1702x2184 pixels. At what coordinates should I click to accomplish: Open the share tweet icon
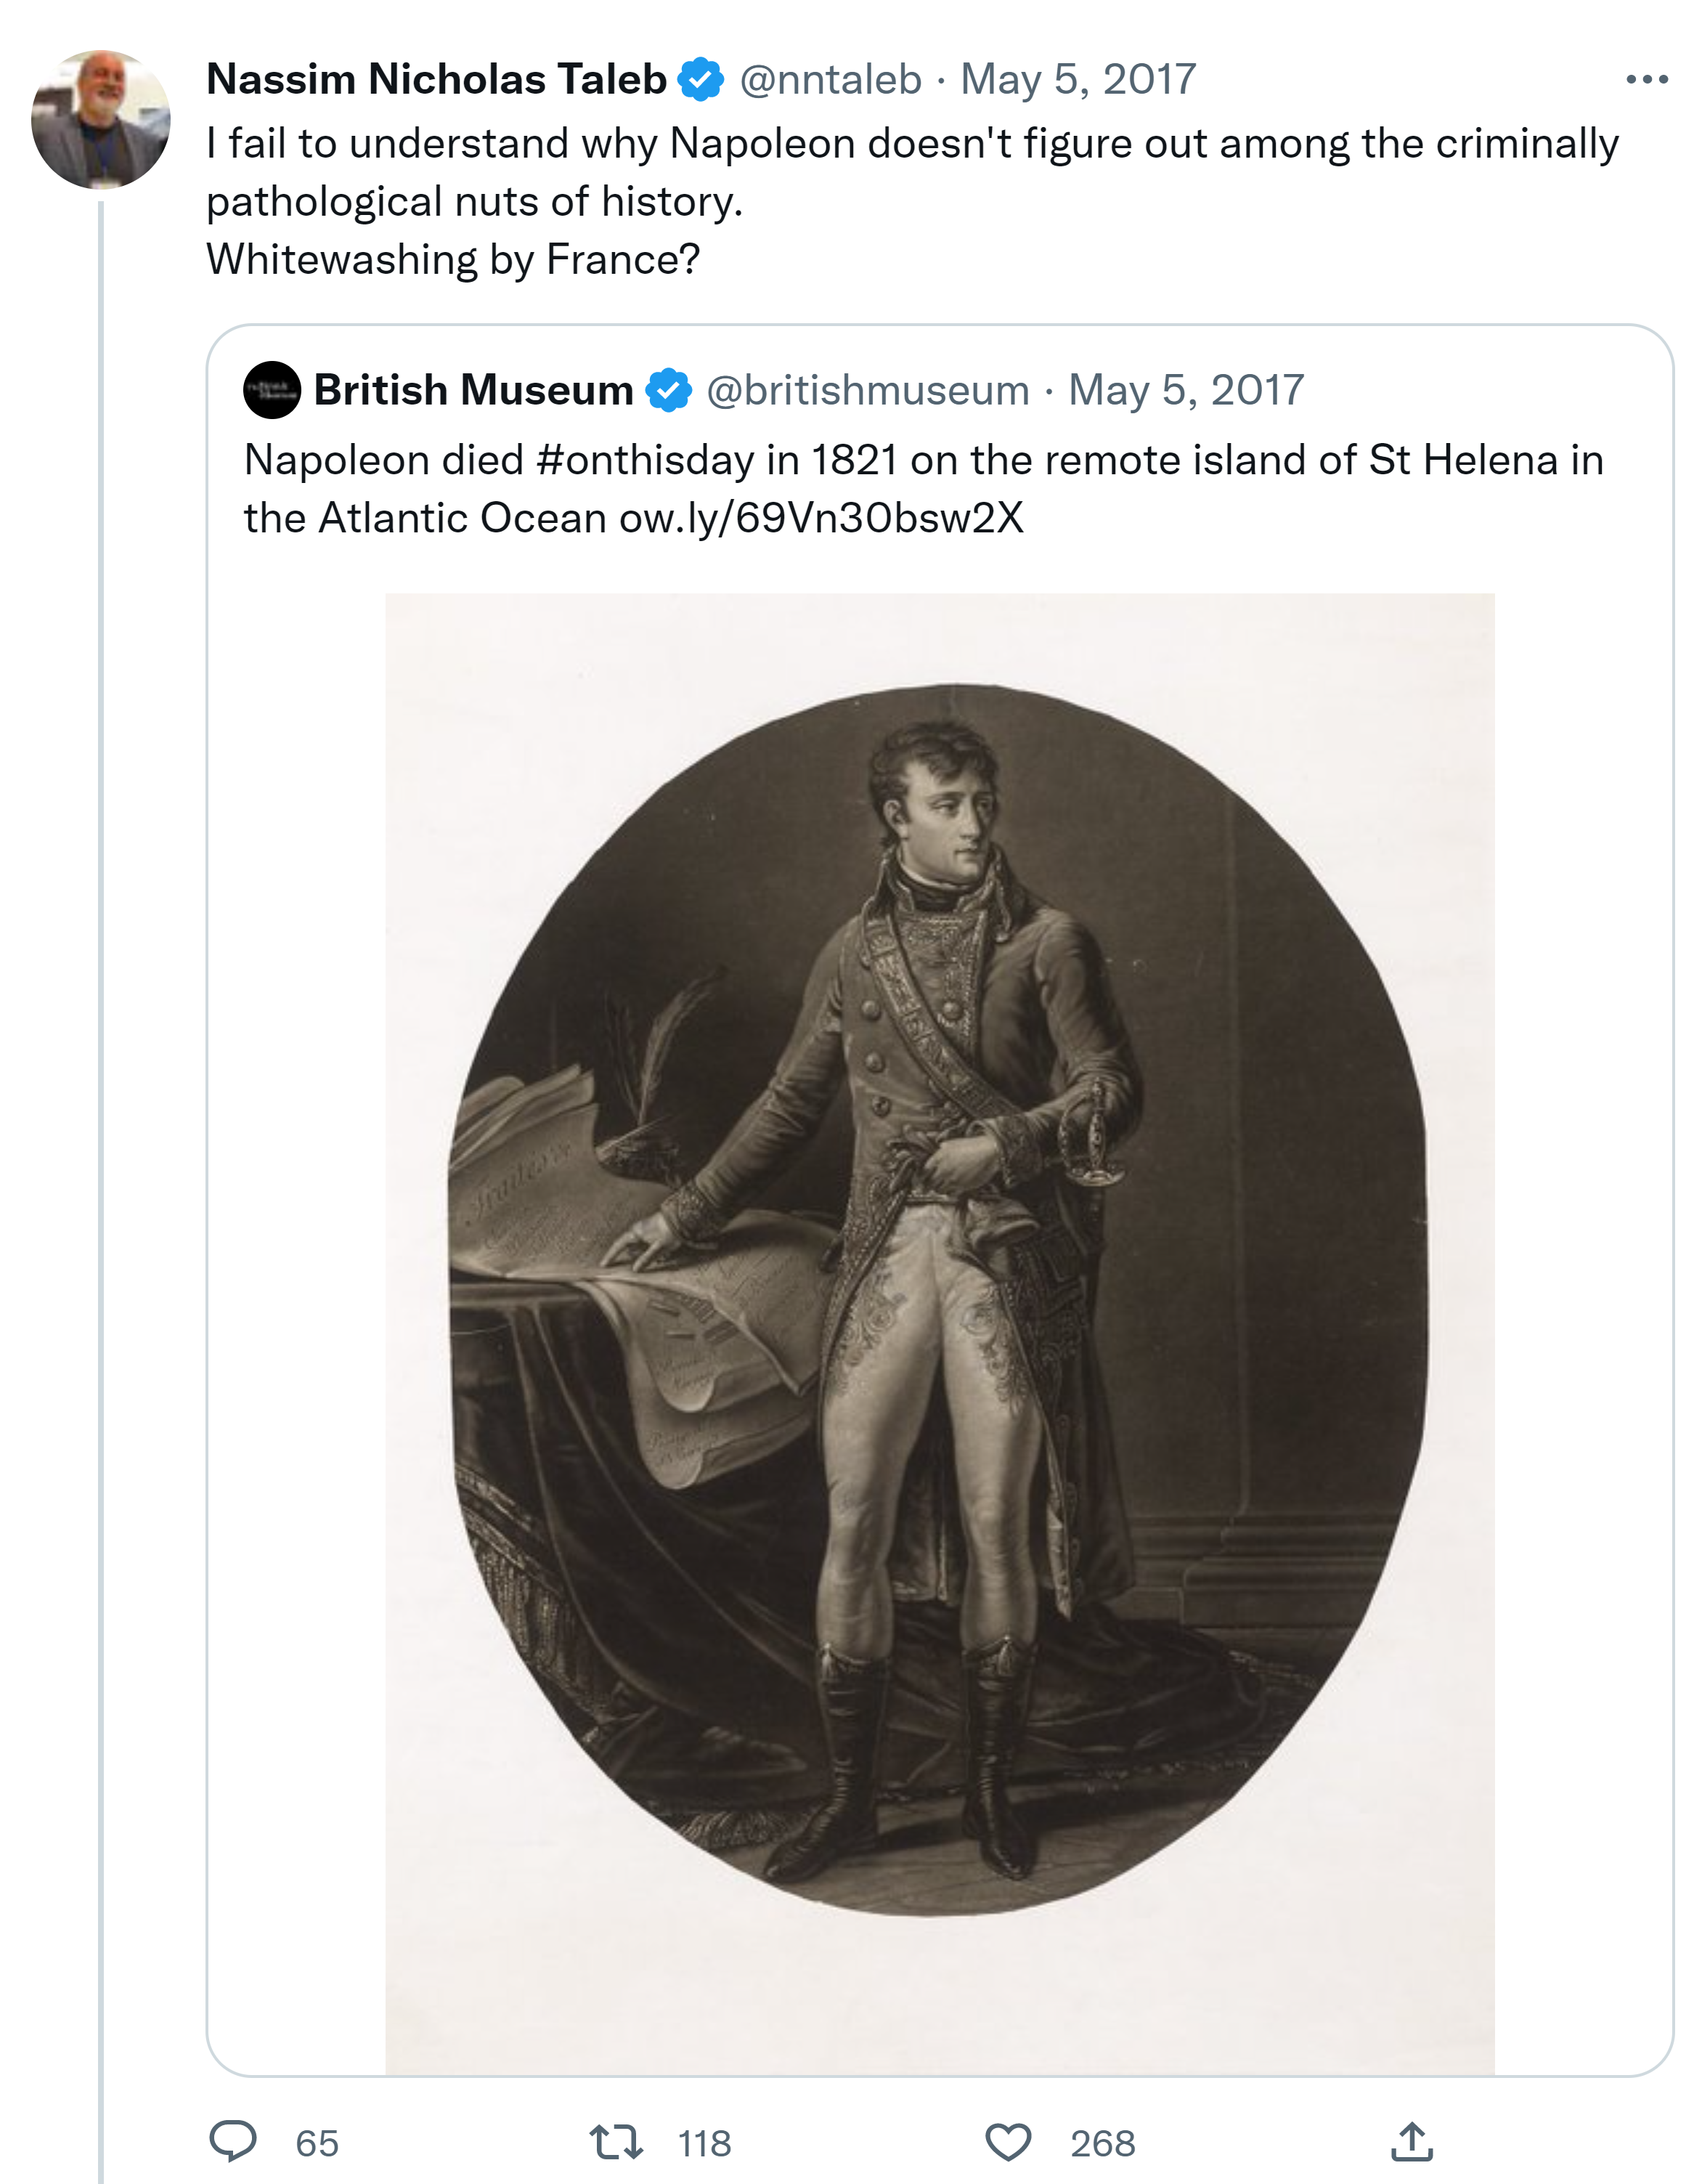pos(1411,2142)
